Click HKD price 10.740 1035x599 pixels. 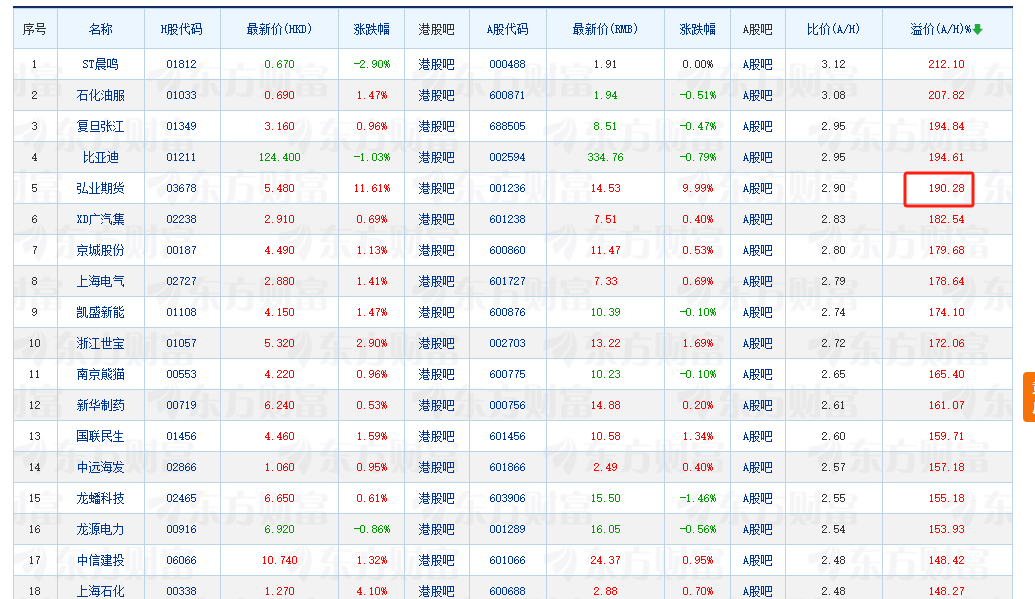(x=279, y=561)
